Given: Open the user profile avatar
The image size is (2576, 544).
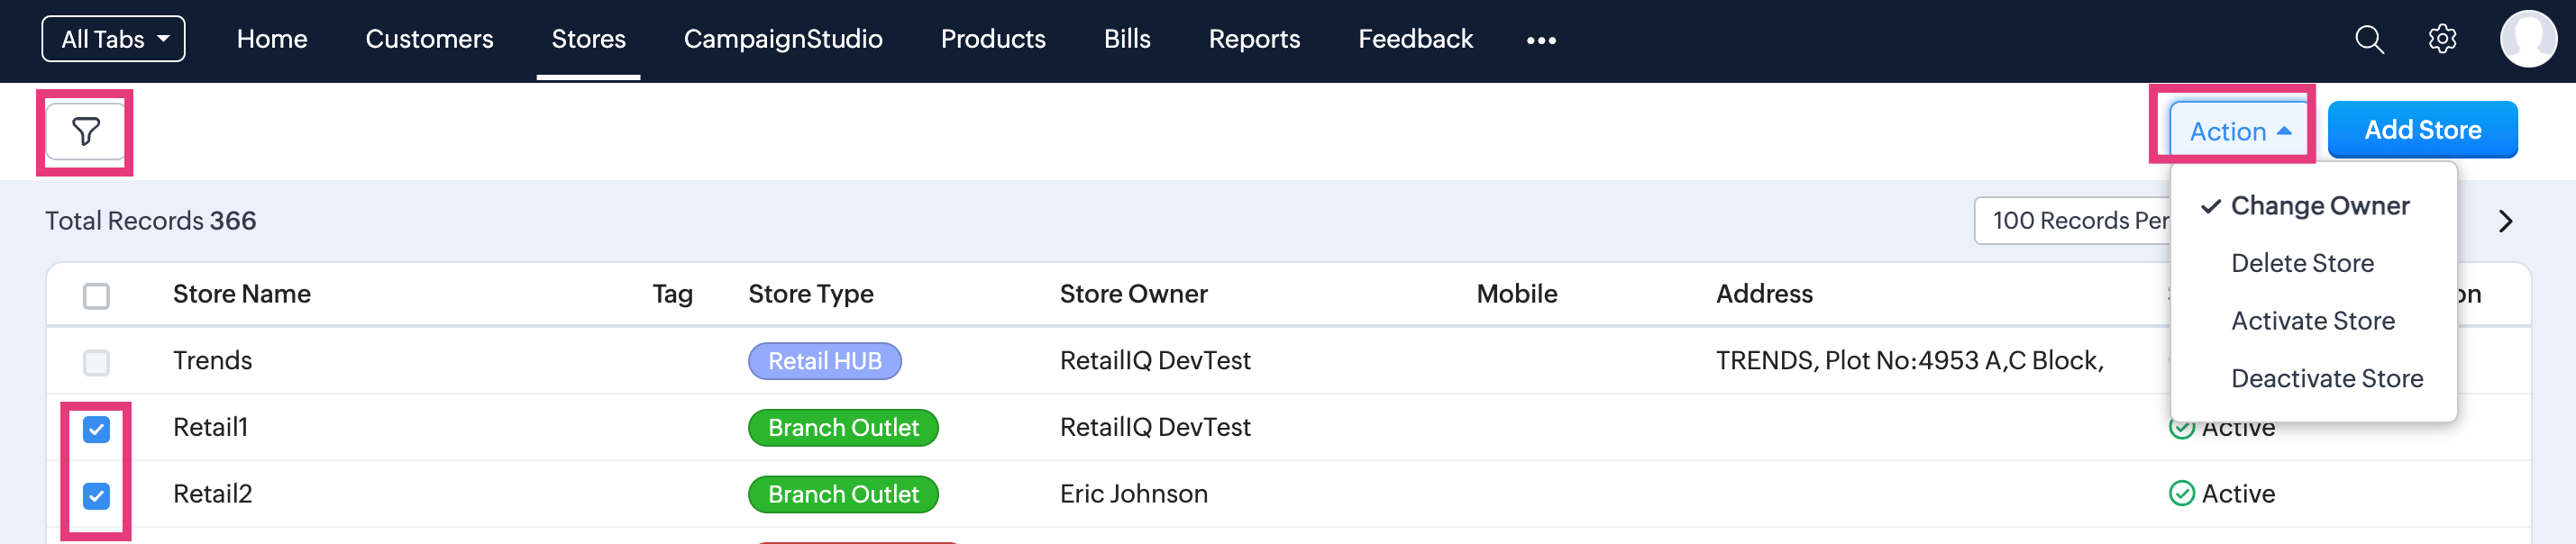Looking at the screenshot, I should pos(2528,39).
